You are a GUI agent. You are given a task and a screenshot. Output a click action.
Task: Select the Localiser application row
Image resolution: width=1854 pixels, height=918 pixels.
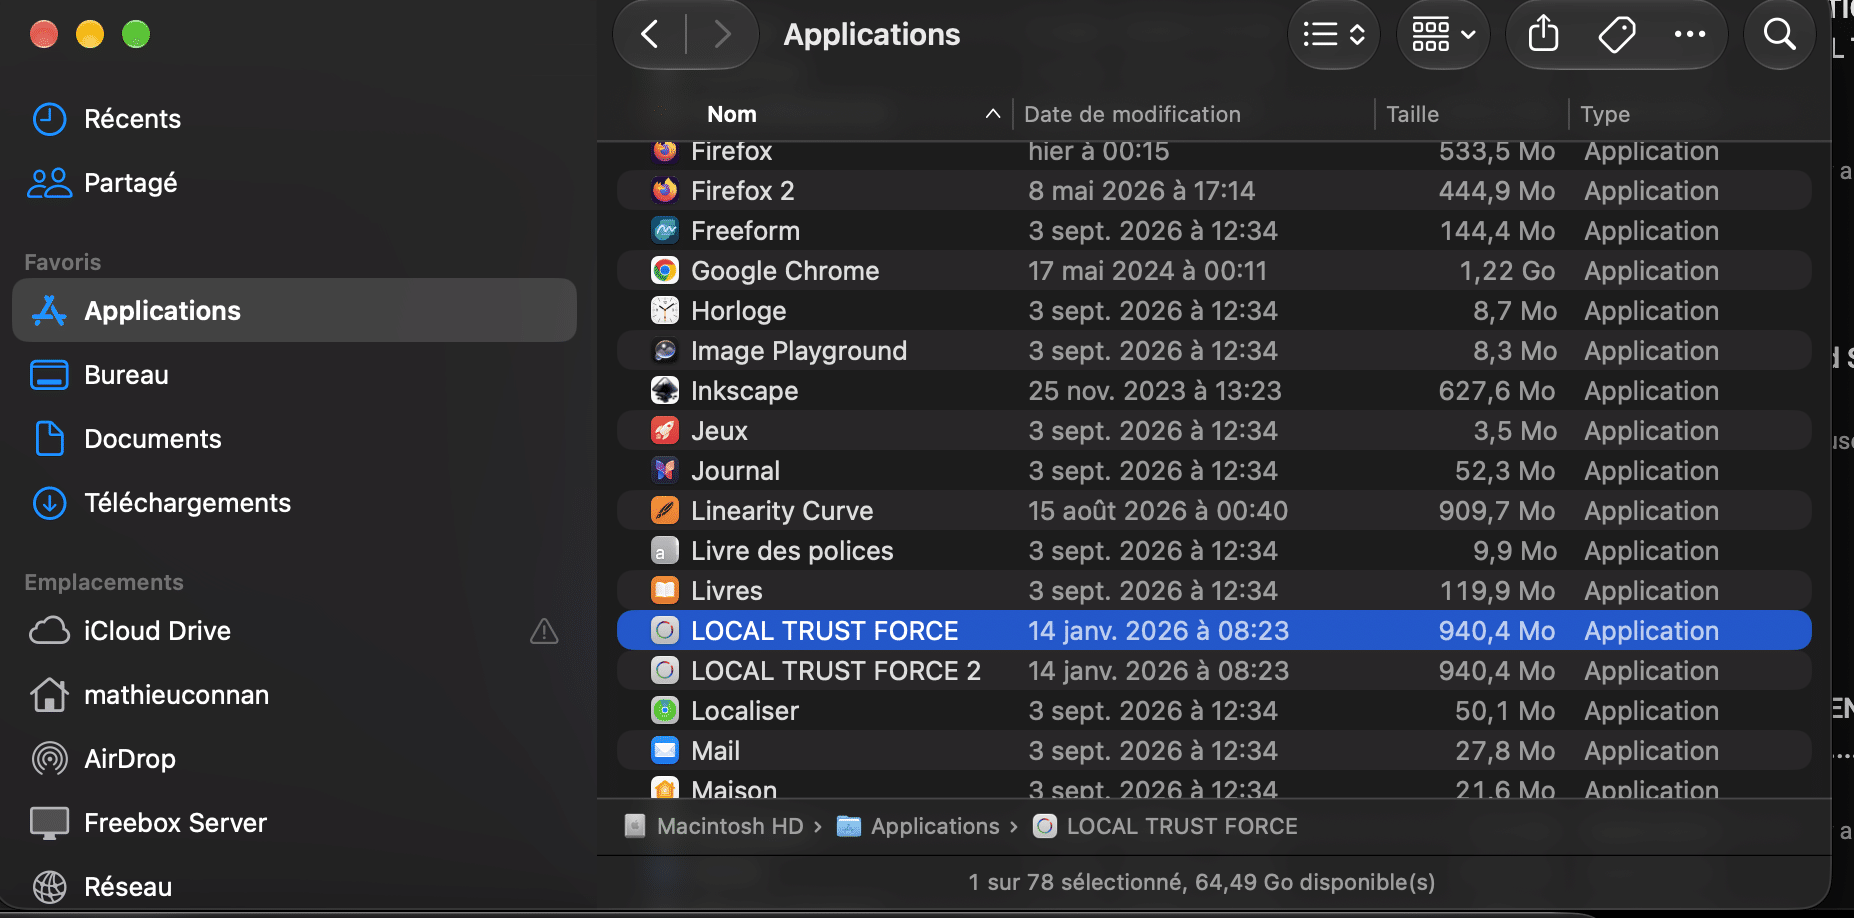[x=1214, y=711]
